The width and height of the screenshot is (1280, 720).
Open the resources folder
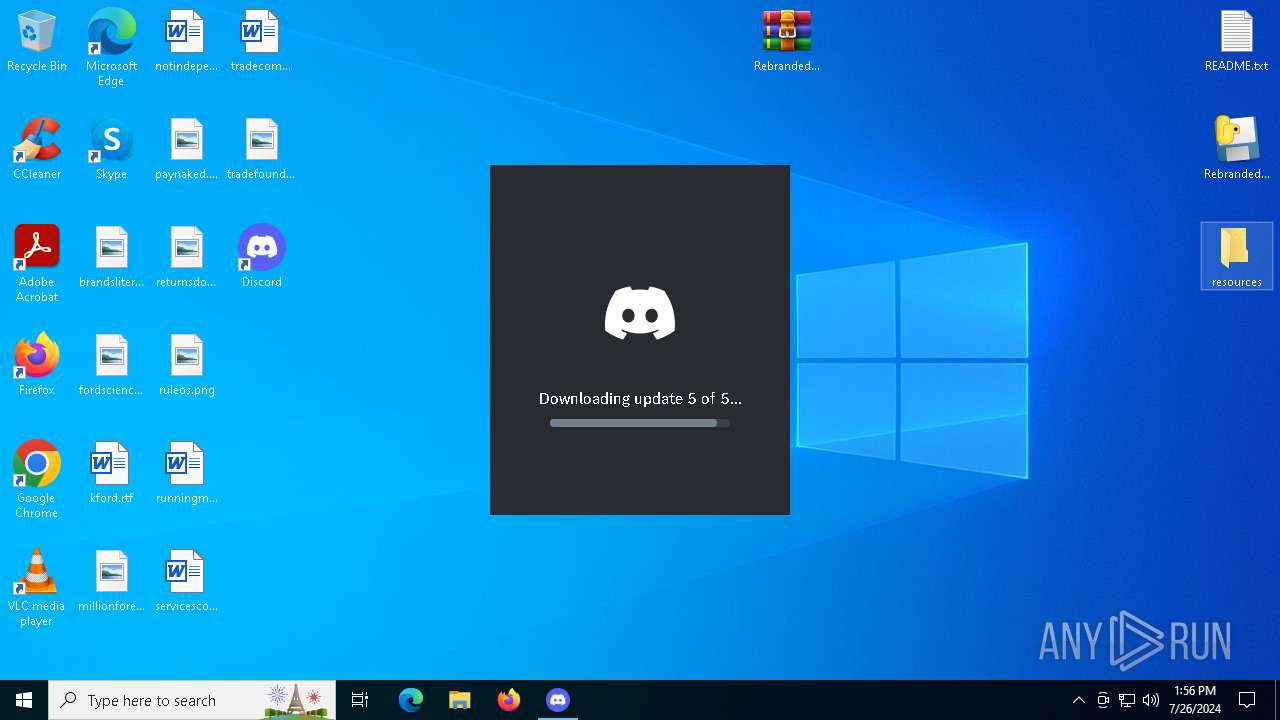point(1236,257)
